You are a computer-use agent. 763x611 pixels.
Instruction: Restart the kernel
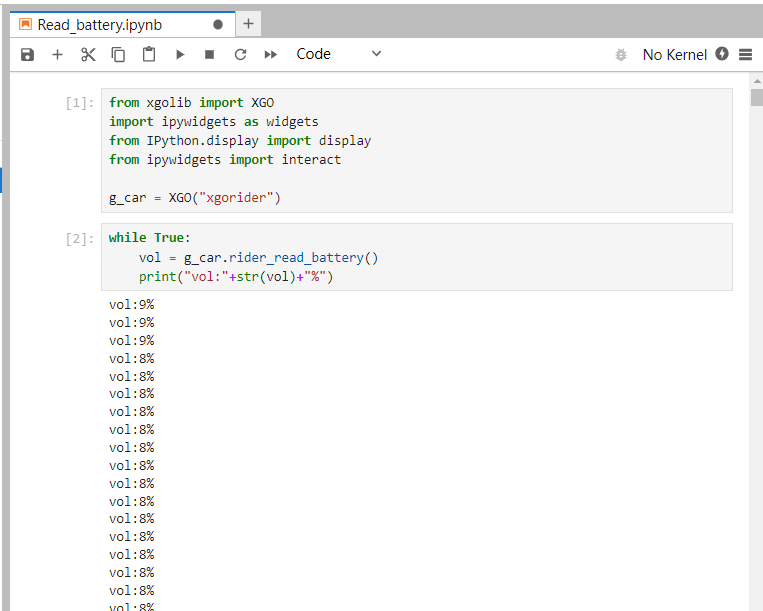point(240,54)
